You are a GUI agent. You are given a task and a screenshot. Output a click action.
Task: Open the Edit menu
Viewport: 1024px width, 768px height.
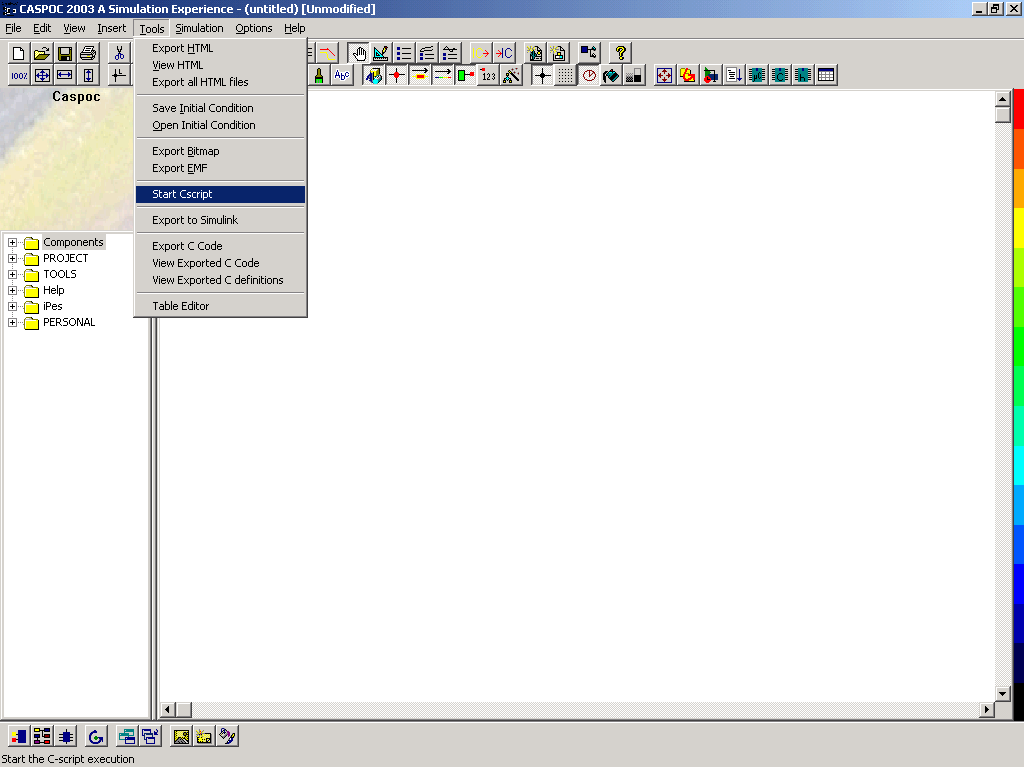pos(42,28)
